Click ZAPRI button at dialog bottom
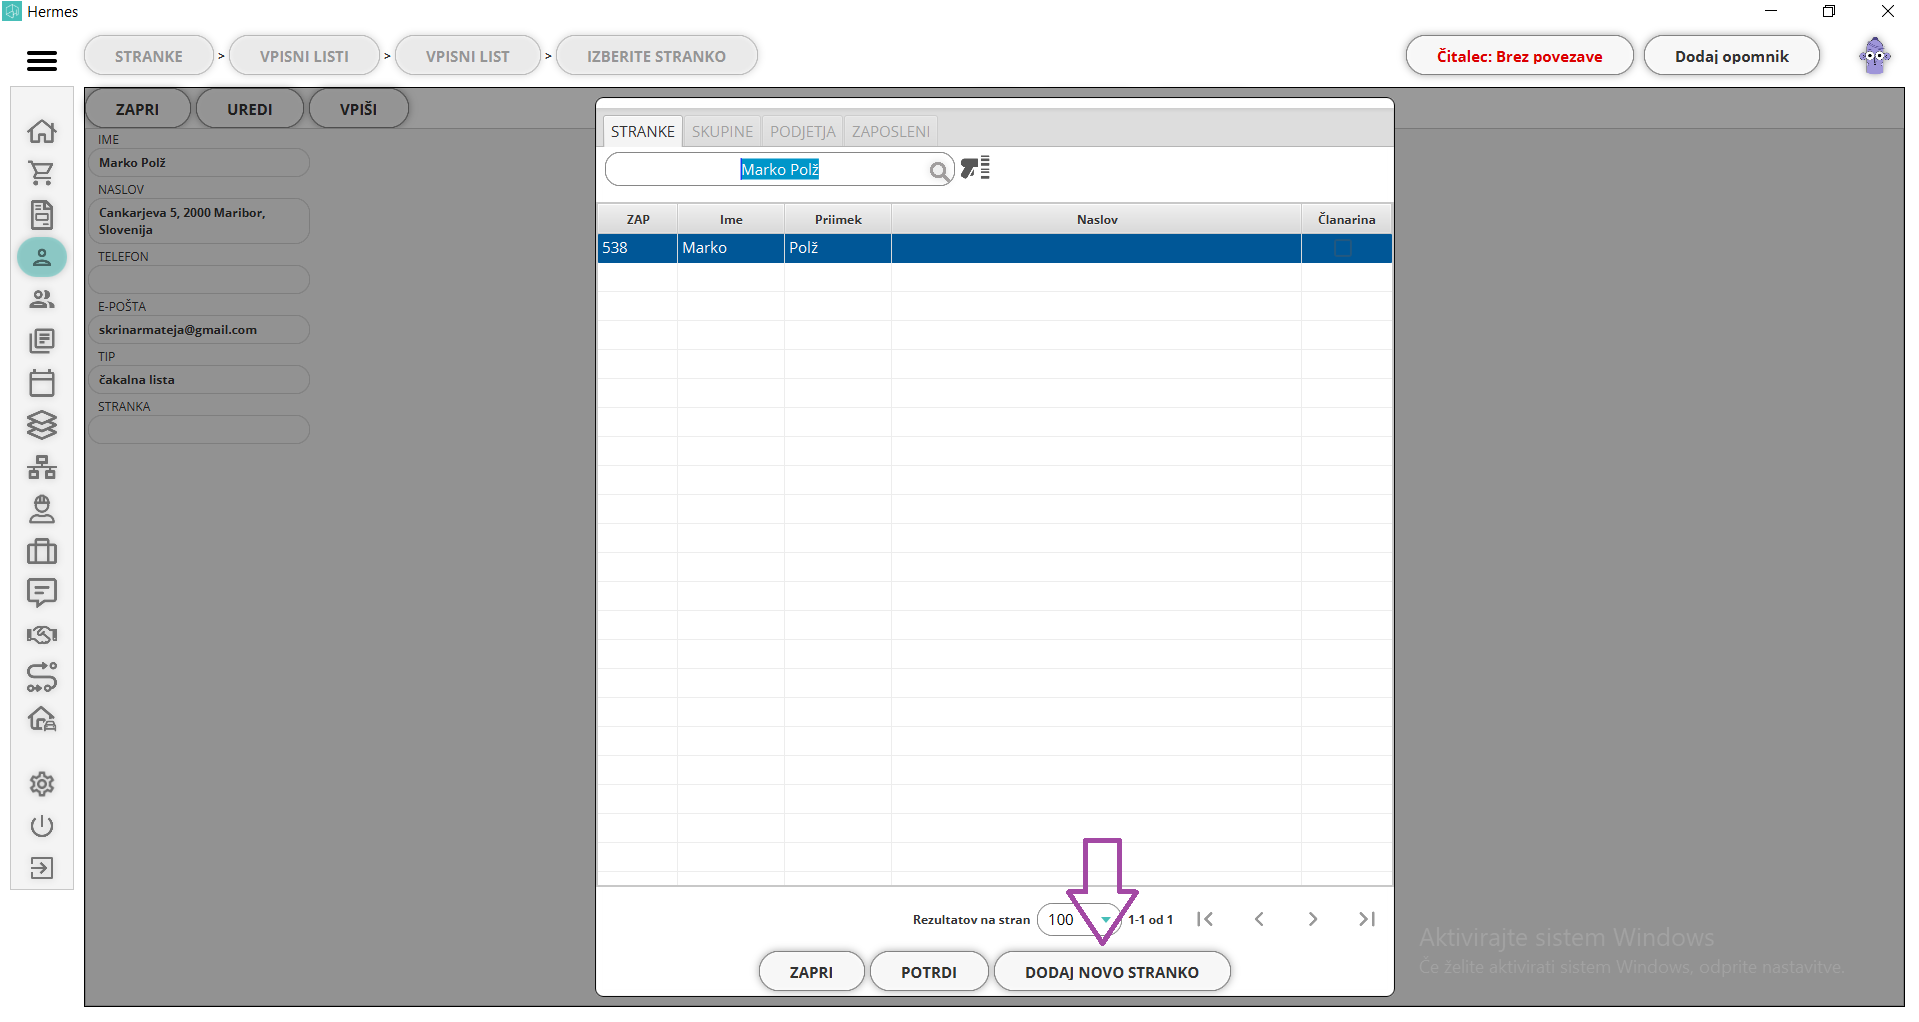 pyautogui.click(x=811, y=972)
